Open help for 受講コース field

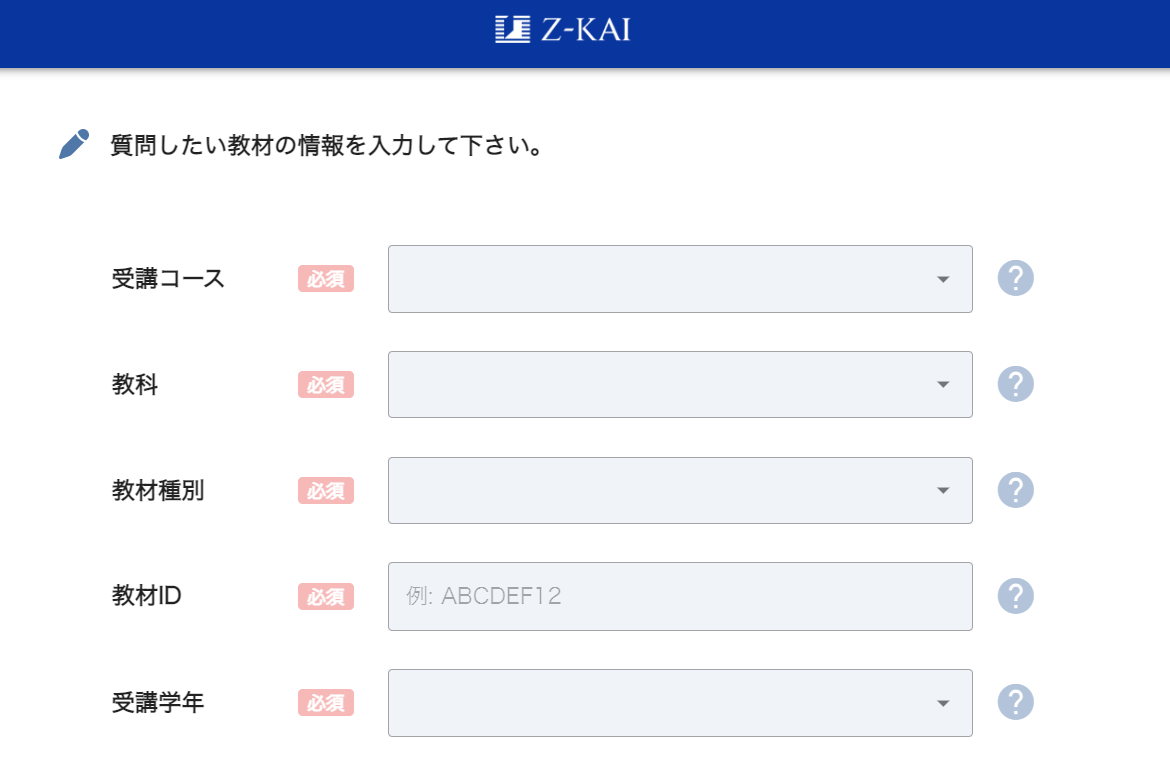point(1015,278)
